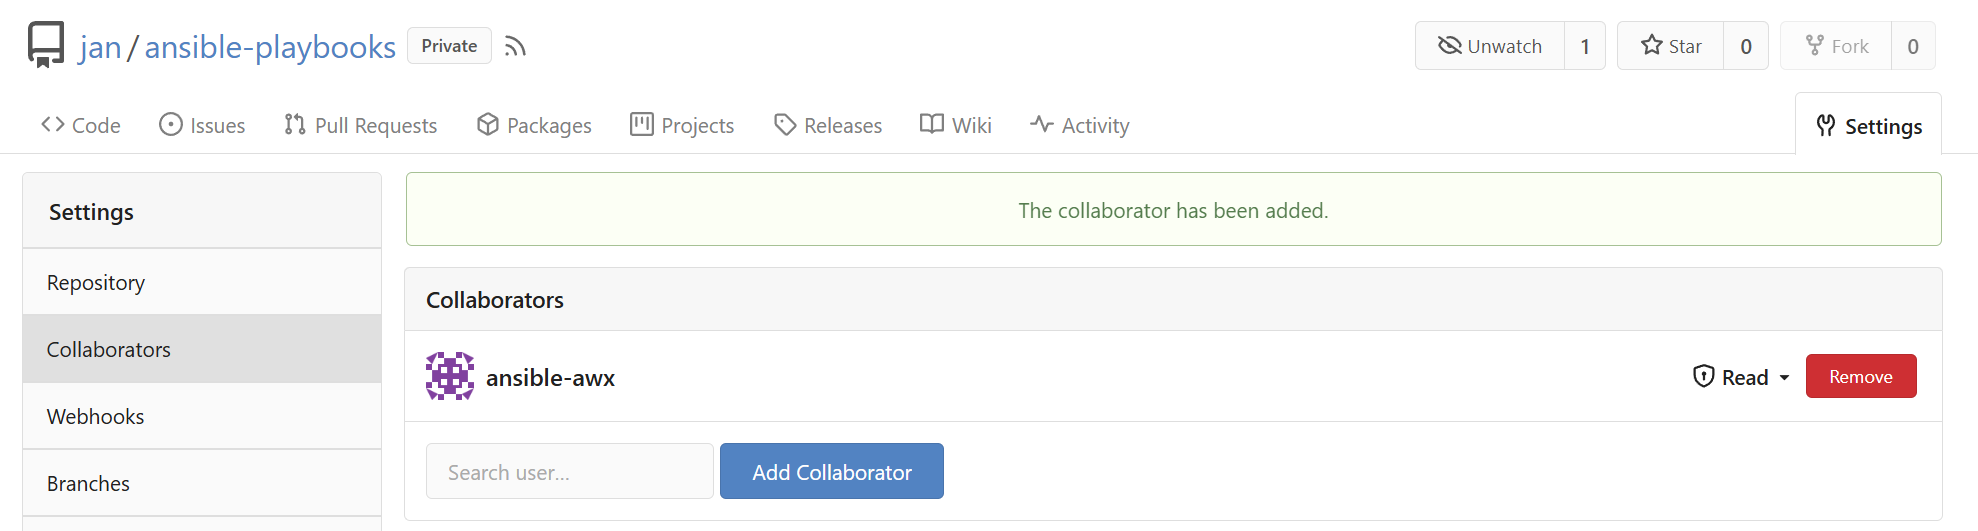Click the repository icon beside jan
The image size is (1978, 531).
(x=46, y=45)
